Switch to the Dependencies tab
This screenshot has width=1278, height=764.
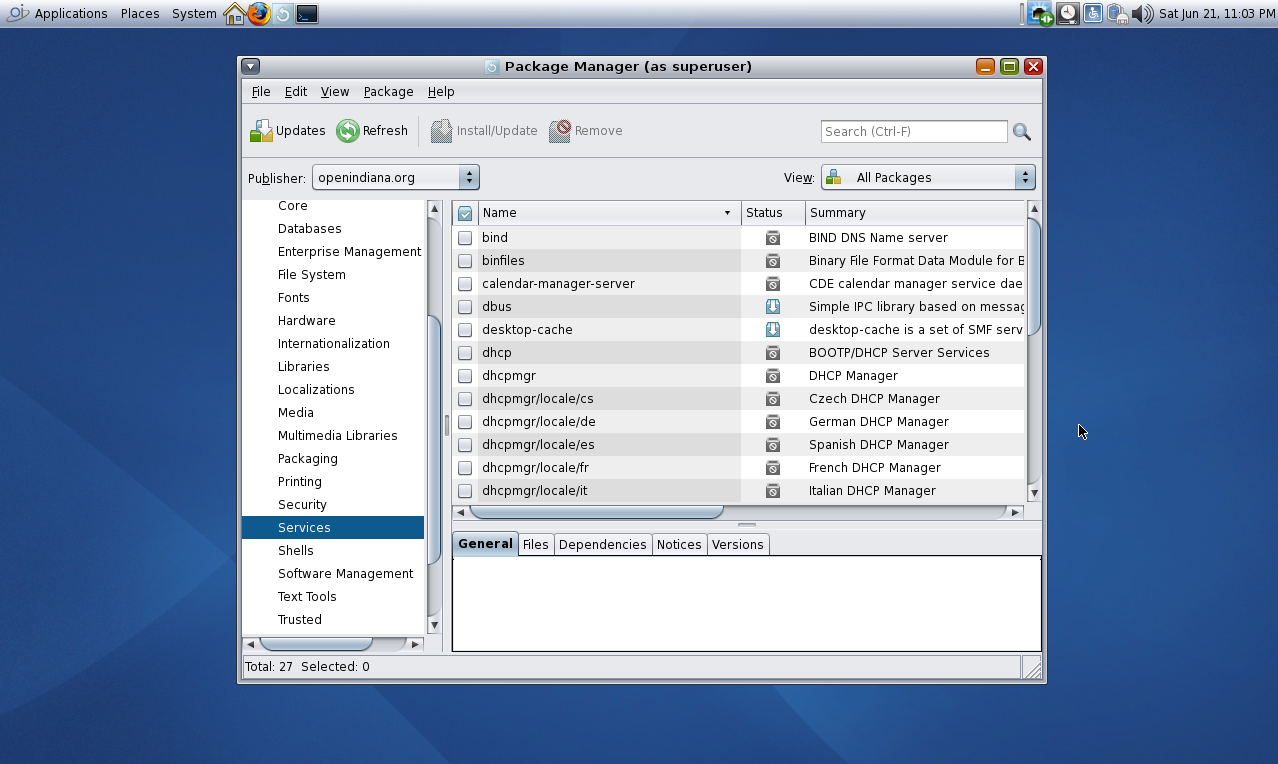[603, 544]
